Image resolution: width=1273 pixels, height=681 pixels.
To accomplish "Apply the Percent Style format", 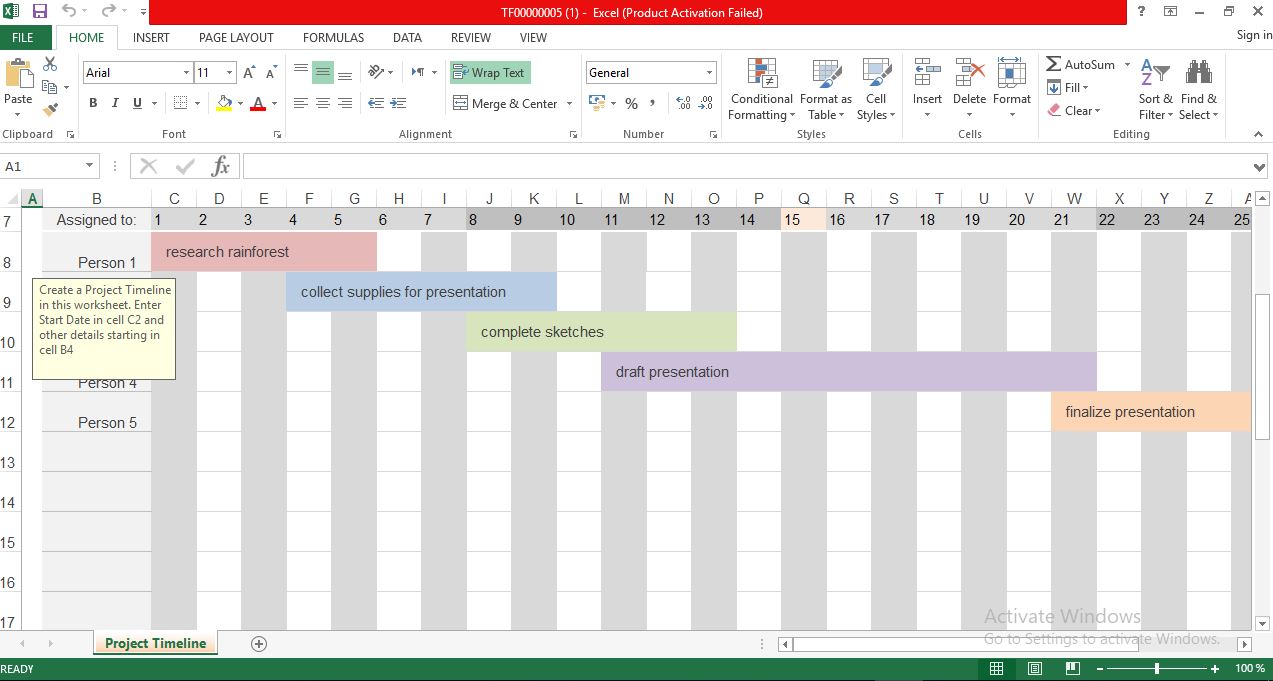I will tap(631, 103).
